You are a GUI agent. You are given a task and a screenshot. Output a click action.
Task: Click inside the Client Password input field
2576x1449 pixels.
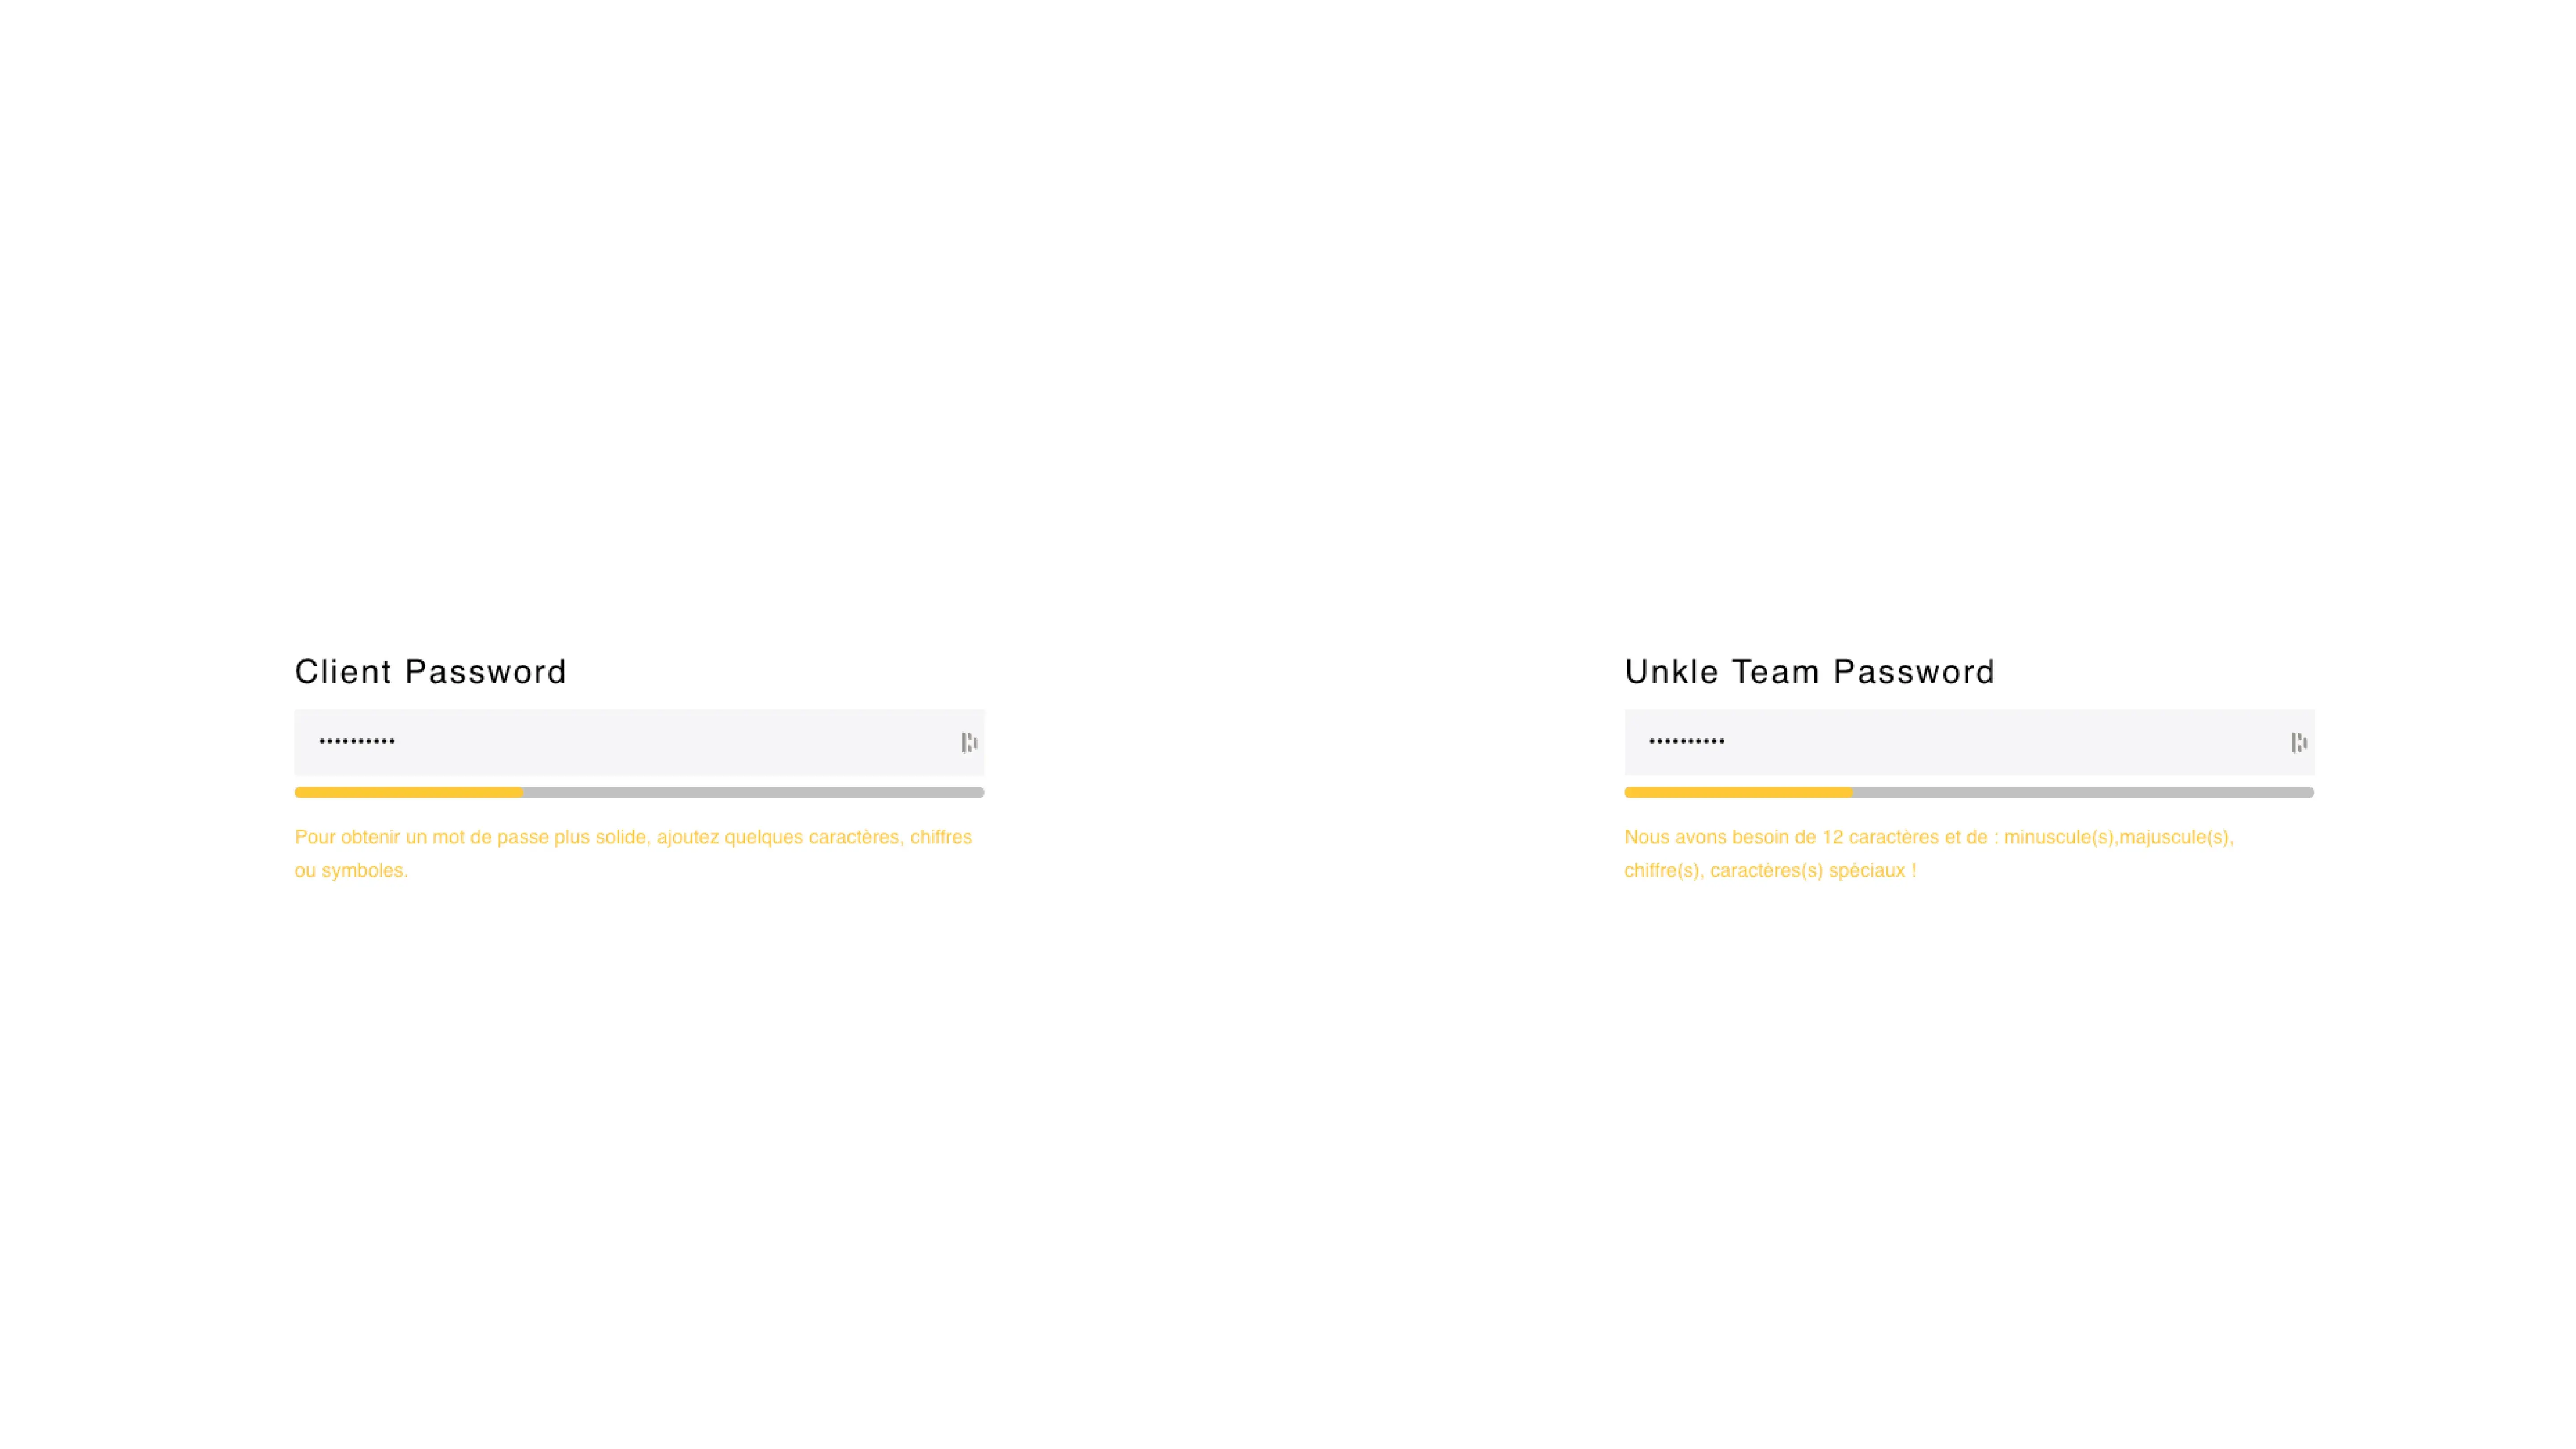[x=639, y=742]
